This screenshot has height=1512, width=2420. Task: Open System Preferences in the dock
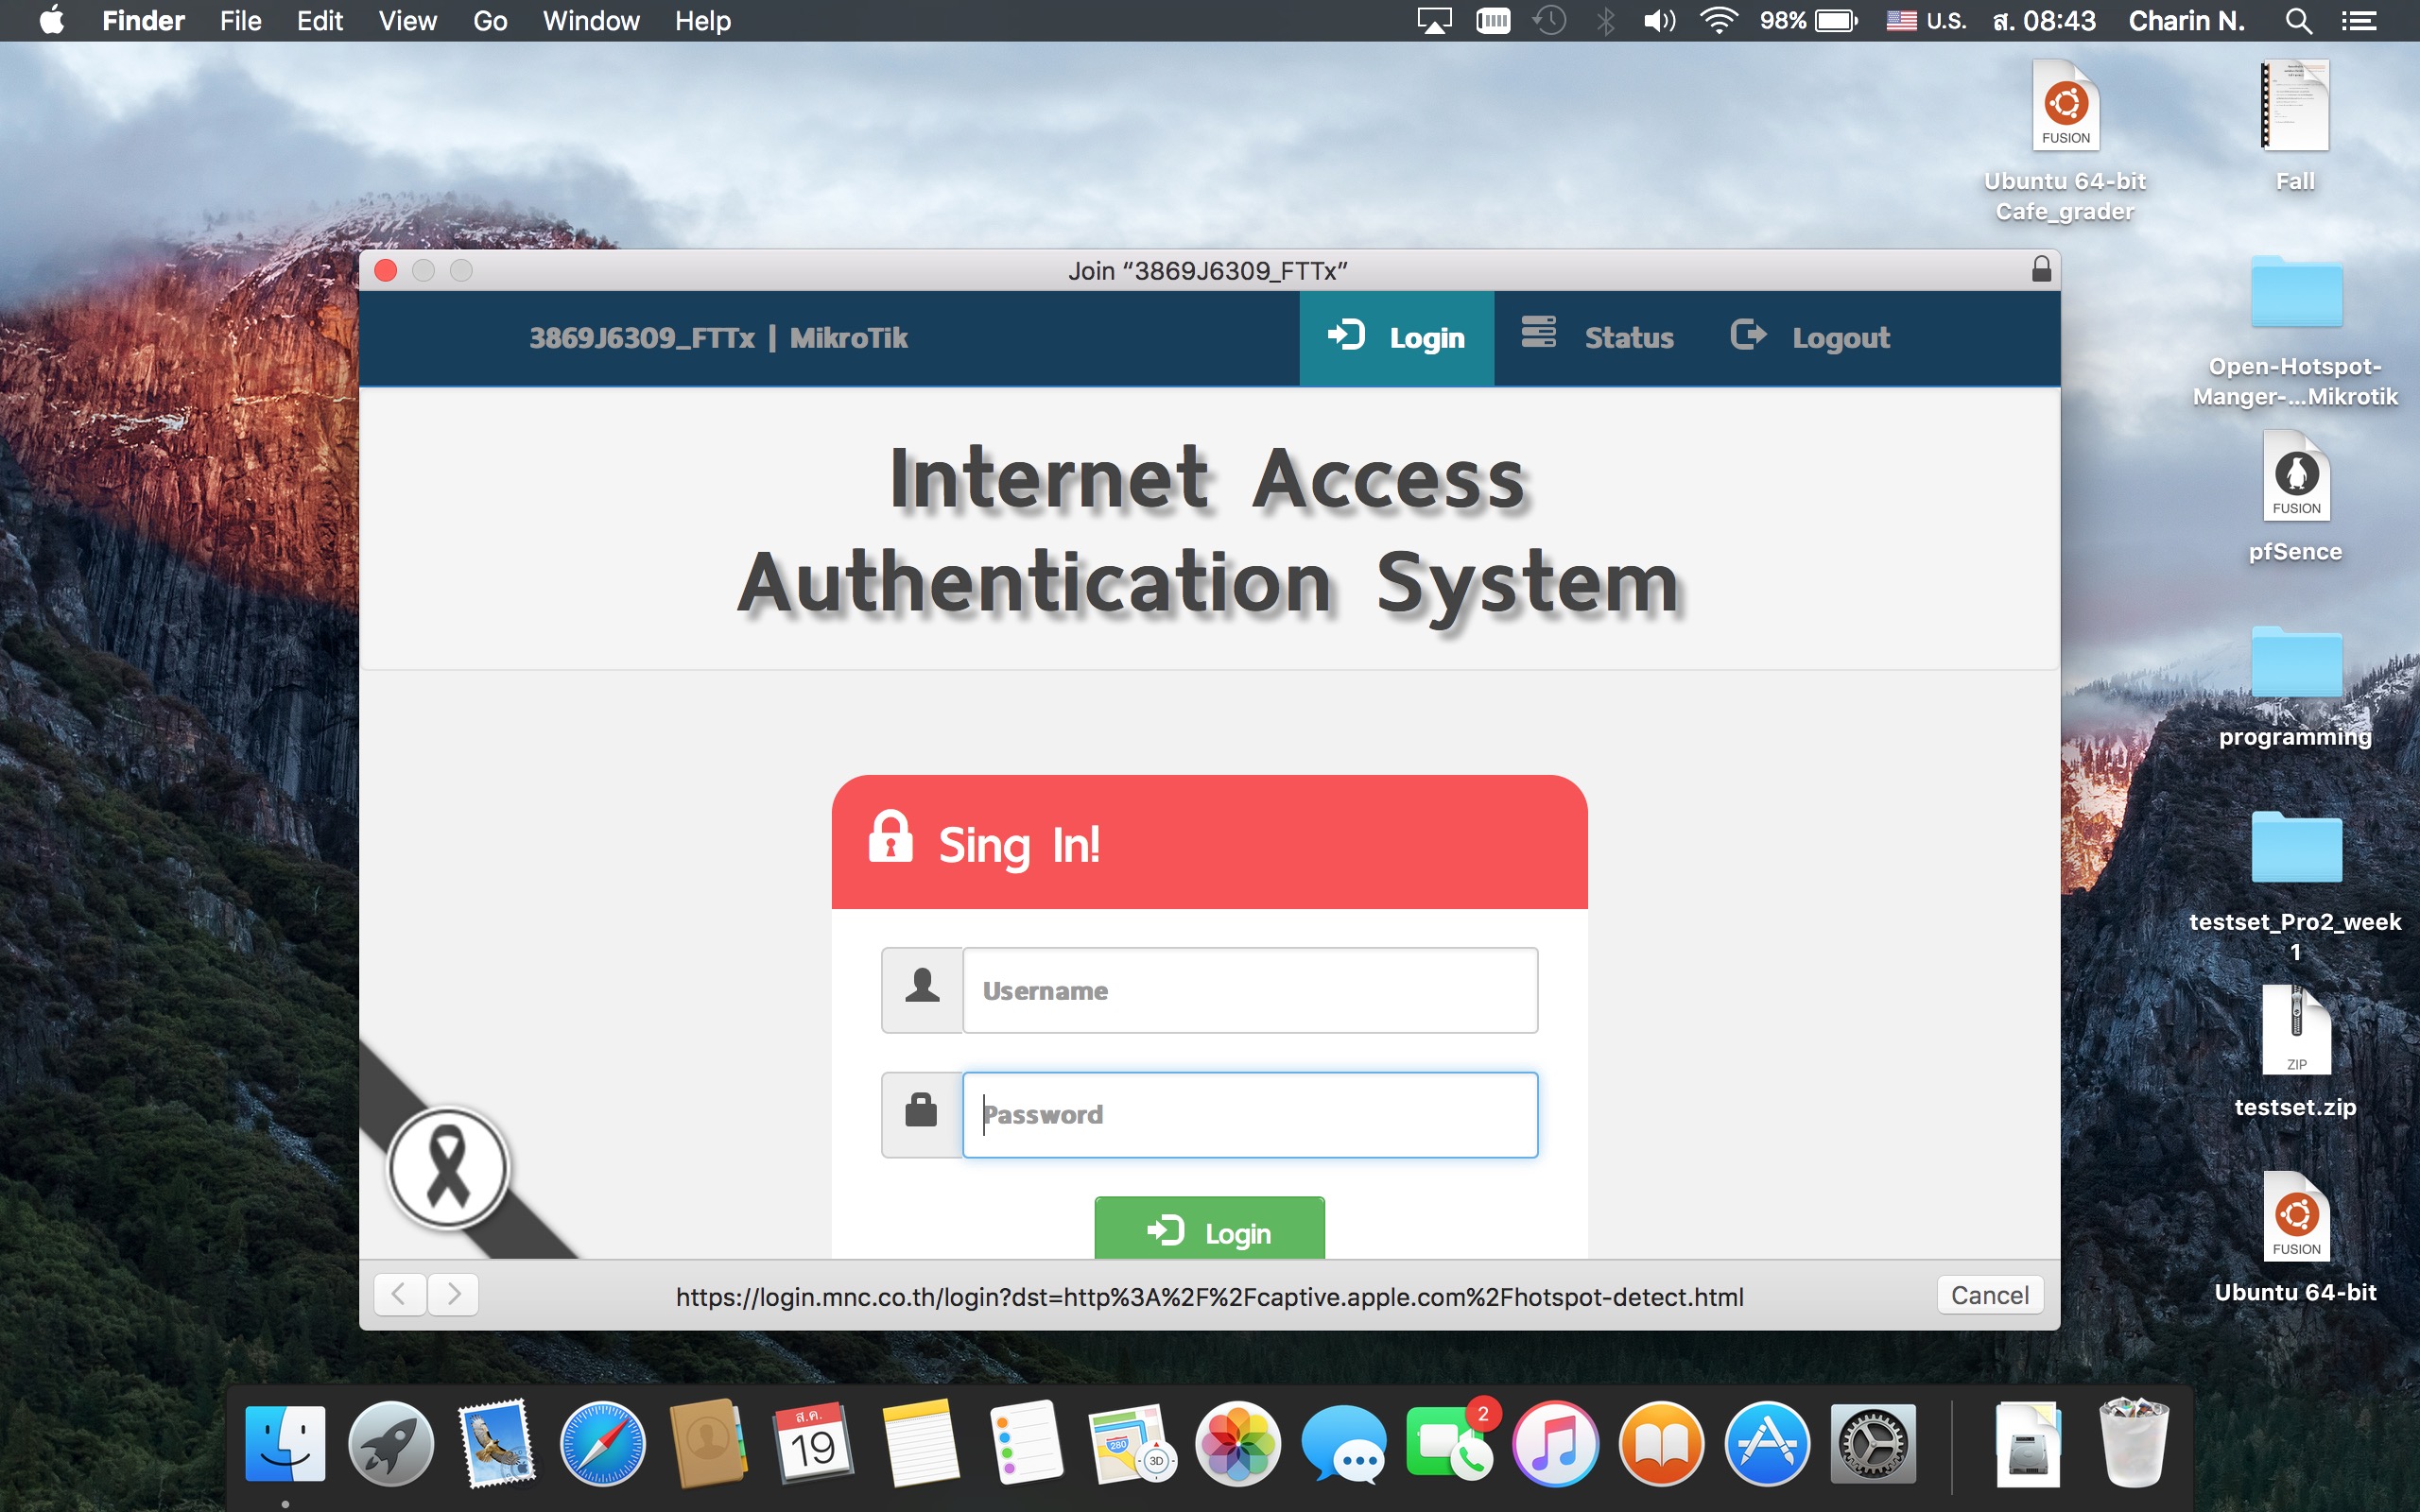click(x=1872, y=1444)
